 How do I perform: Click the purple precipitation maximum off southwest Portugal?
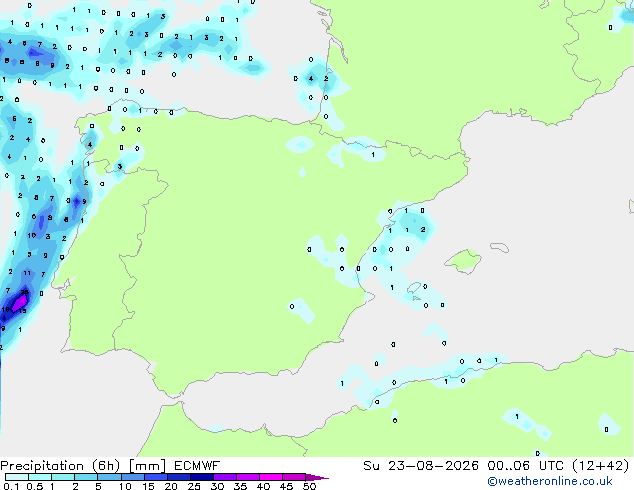[20, 302]
